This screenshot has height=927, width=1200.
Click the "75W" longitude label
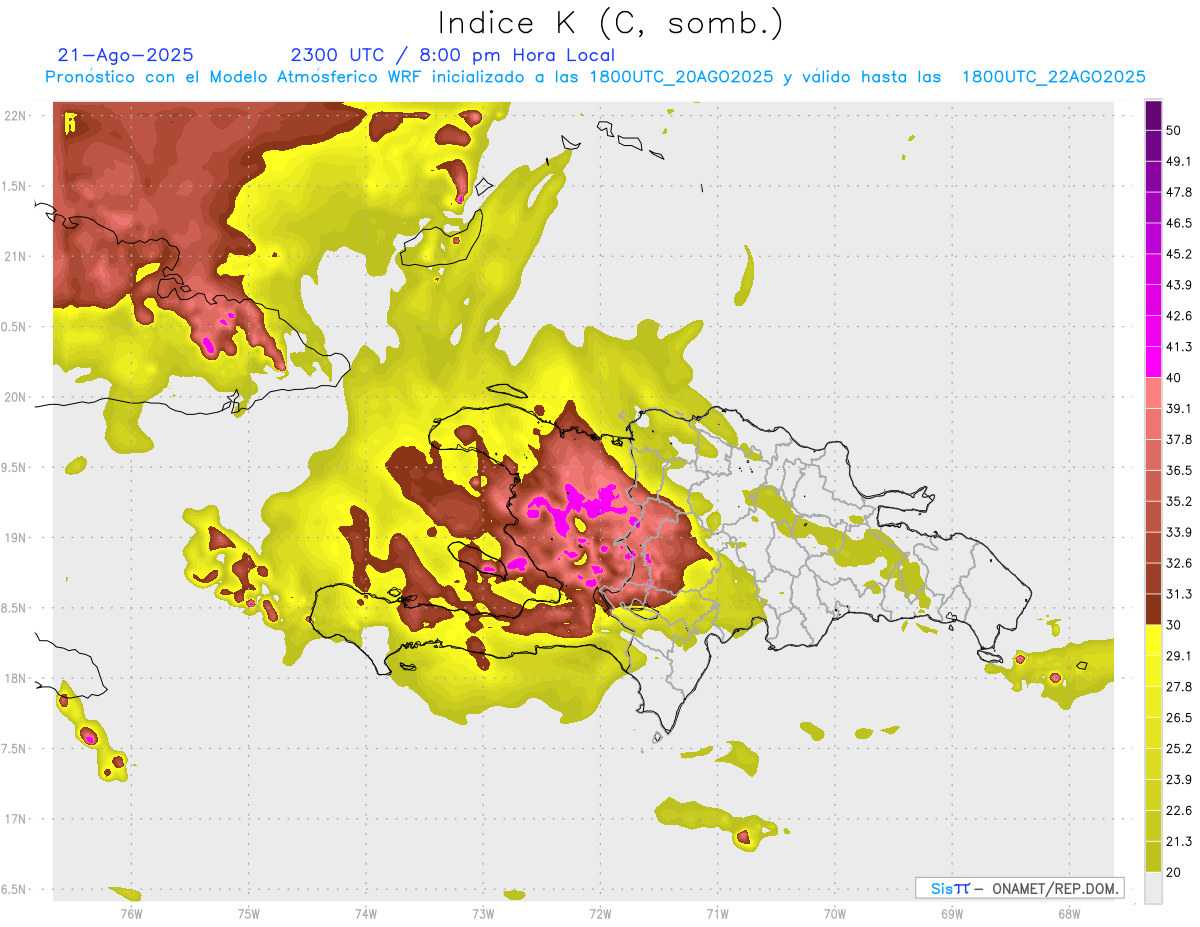tap(249, 913)
